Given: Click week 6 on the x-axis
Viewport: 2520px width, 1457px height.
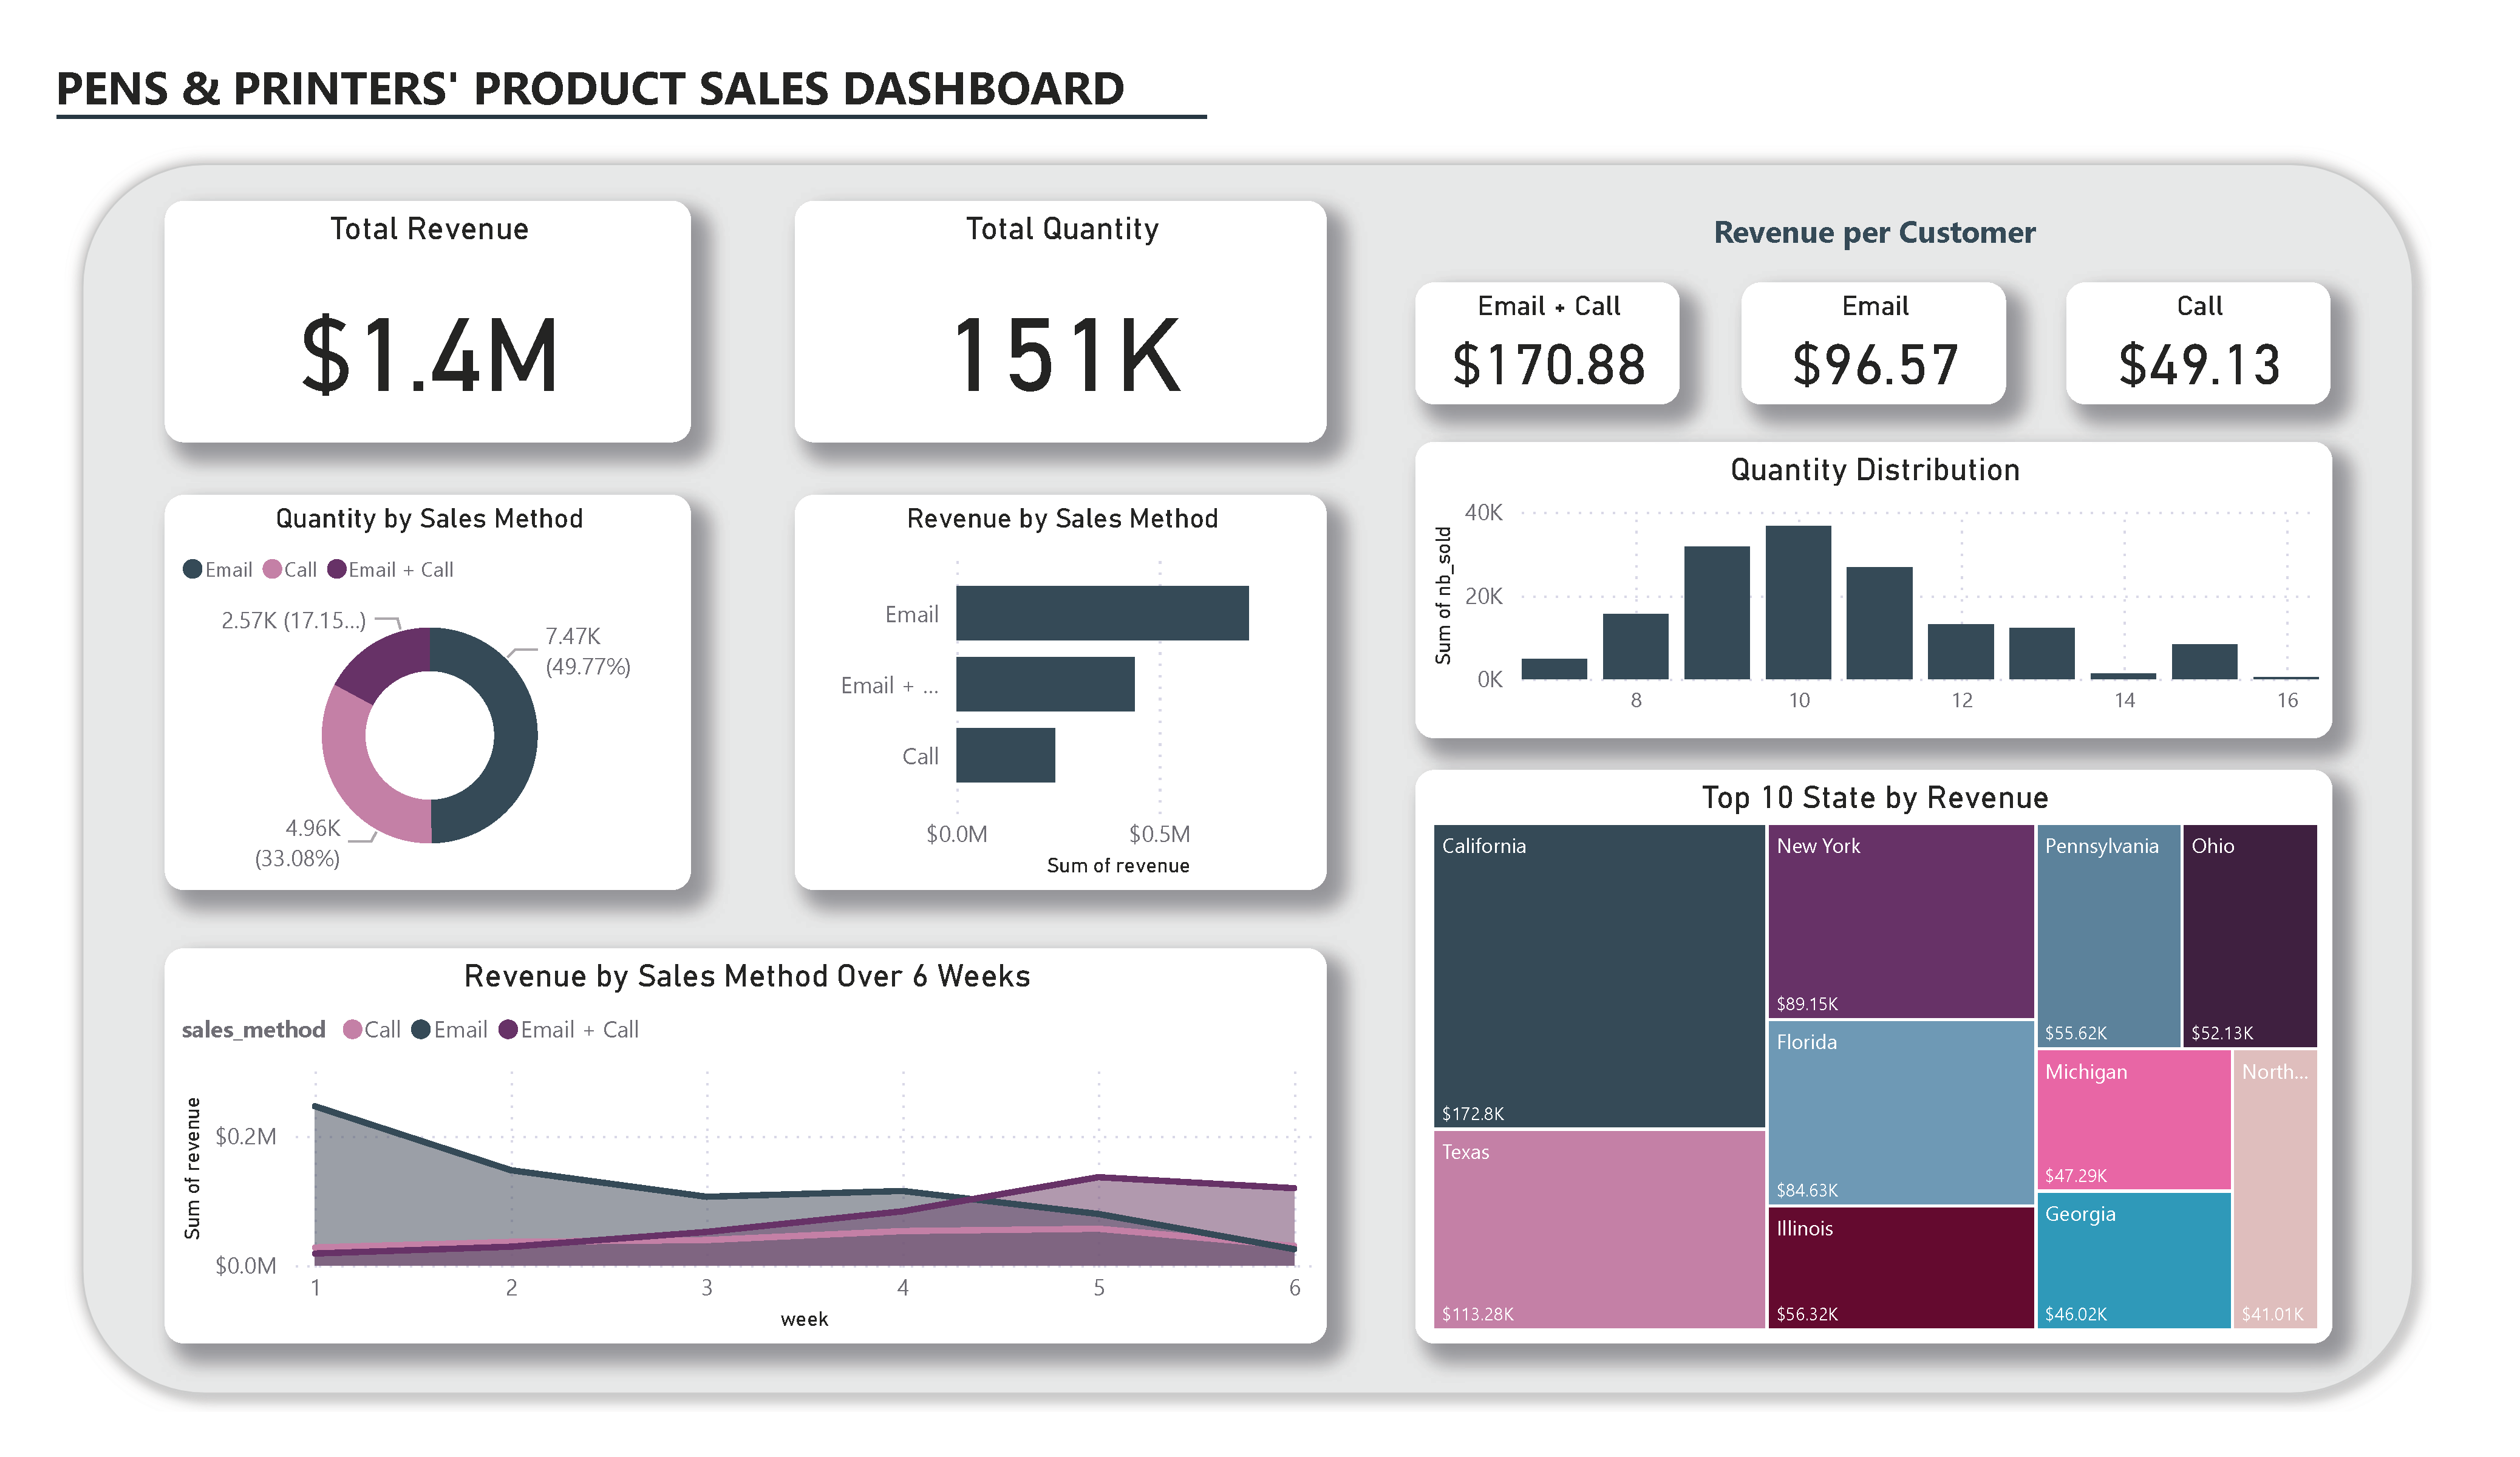Looking at the screenshot, I should coord(1295,1289).
